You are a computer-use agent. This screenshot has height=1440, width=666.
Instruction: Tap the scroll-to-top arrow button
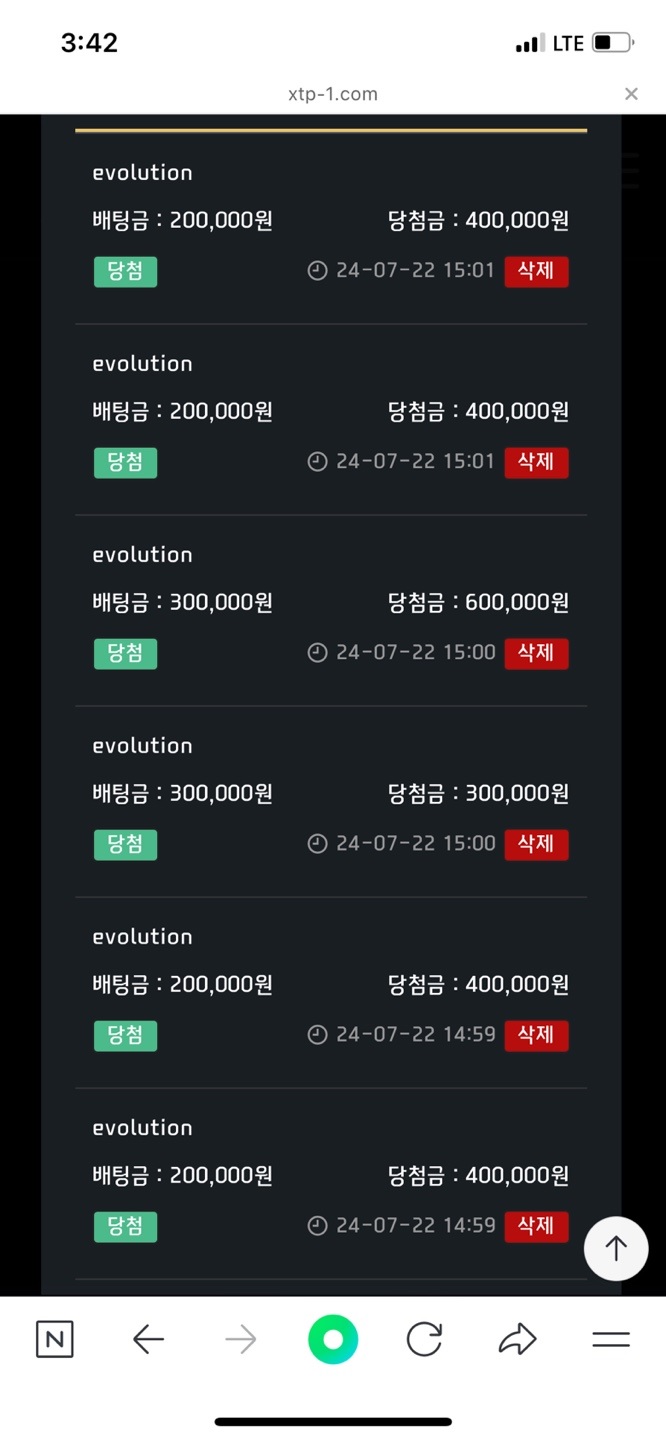click(616, 1248)
